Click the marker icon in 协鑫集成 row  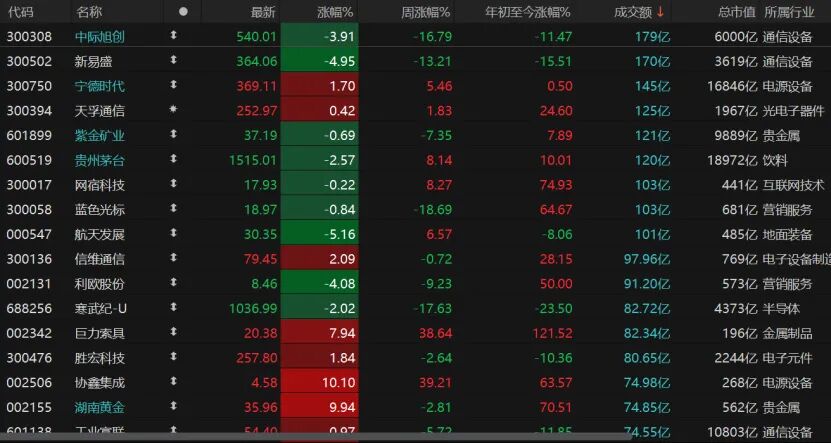pos(173,382)
